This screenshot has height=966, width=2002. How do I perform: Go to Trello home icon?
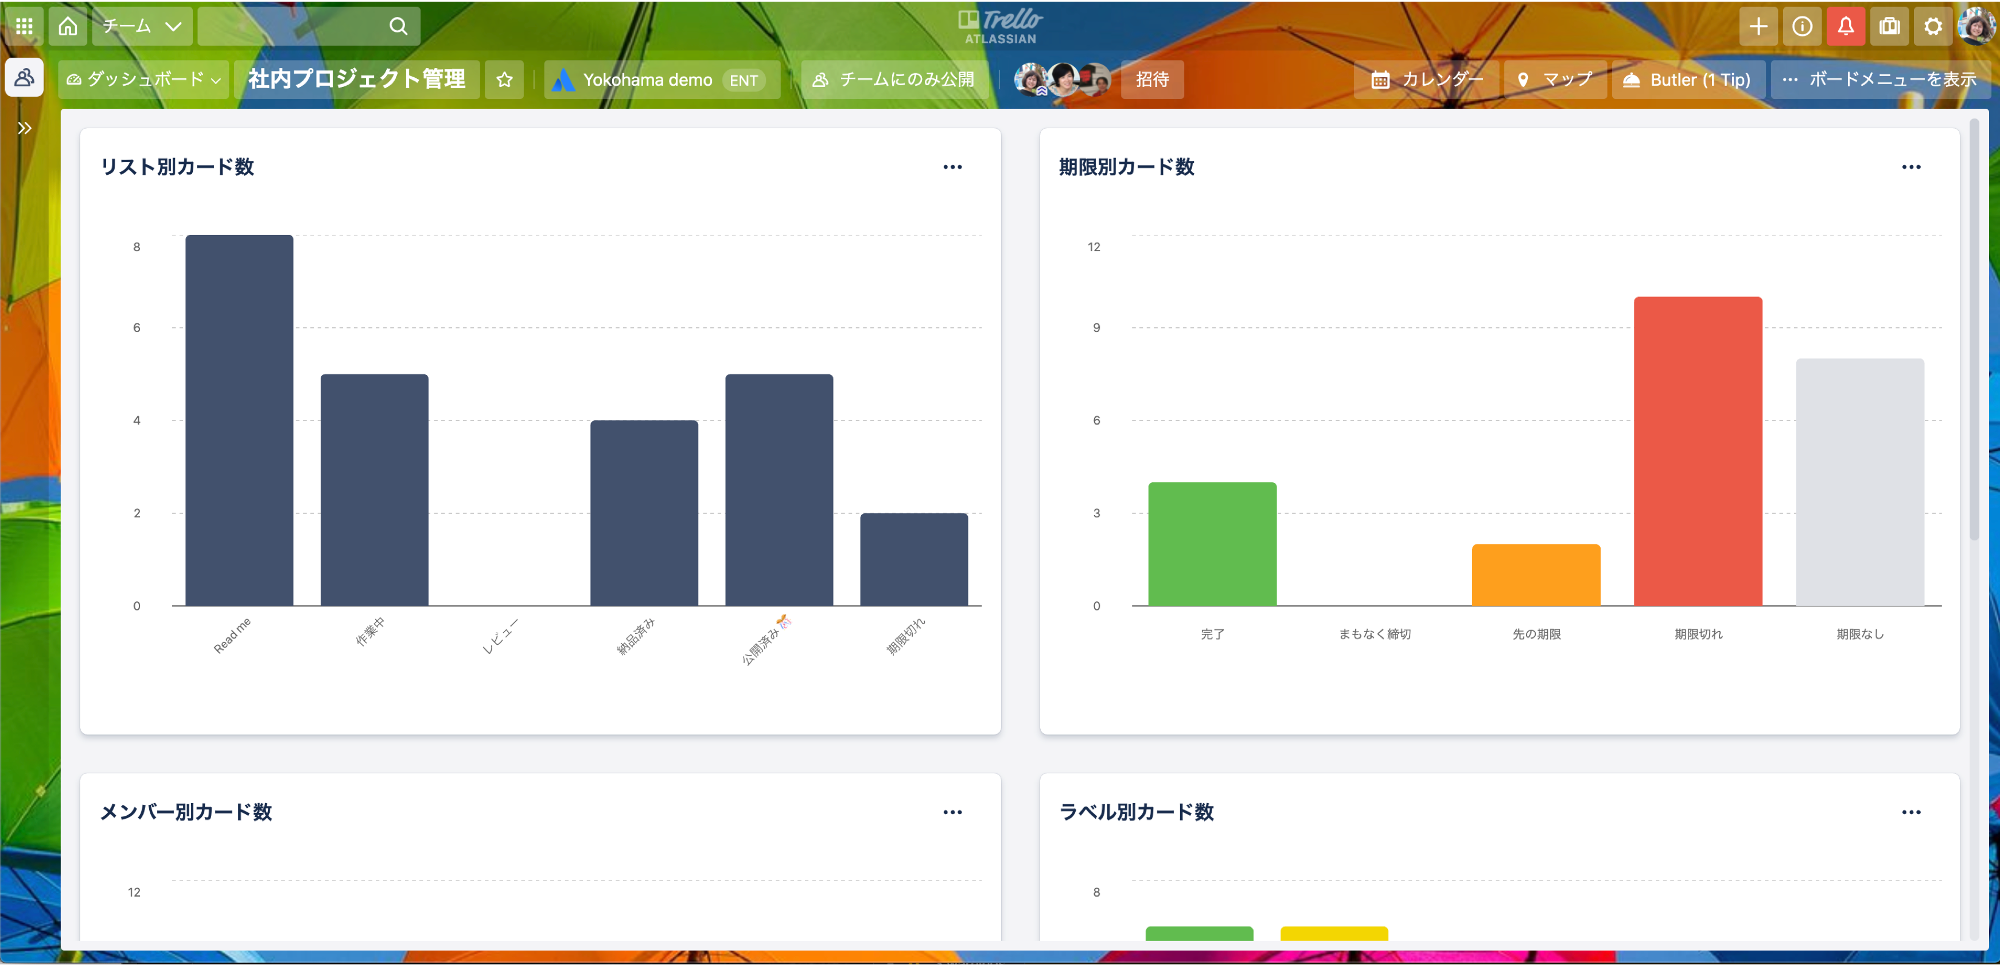tap(68, 26)
